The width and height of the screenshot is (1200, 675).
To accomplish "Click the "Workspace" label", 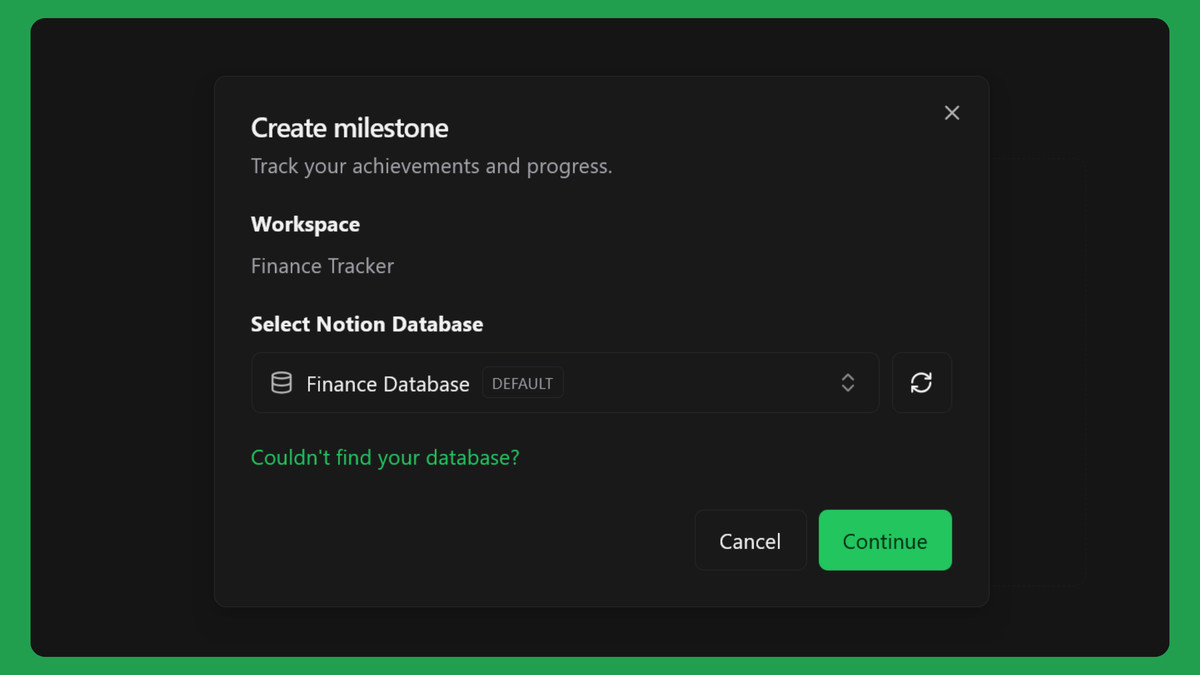I will coord(305,225).
